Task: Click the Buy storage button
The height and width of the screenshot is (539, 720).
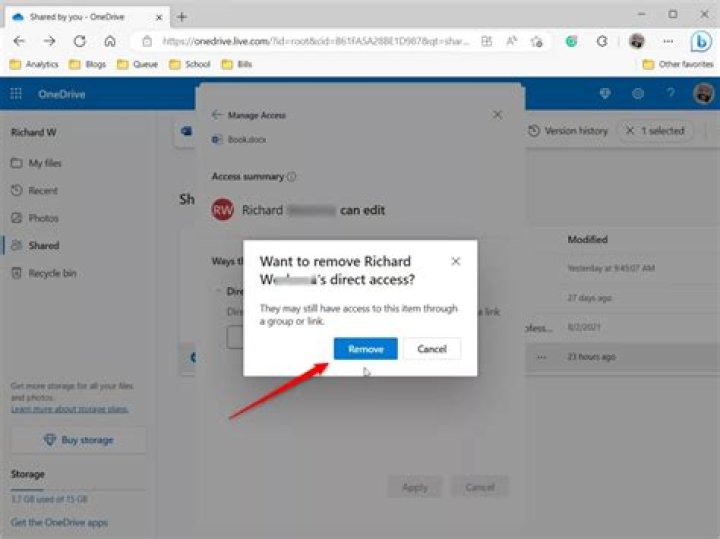Action: (79, 440)
